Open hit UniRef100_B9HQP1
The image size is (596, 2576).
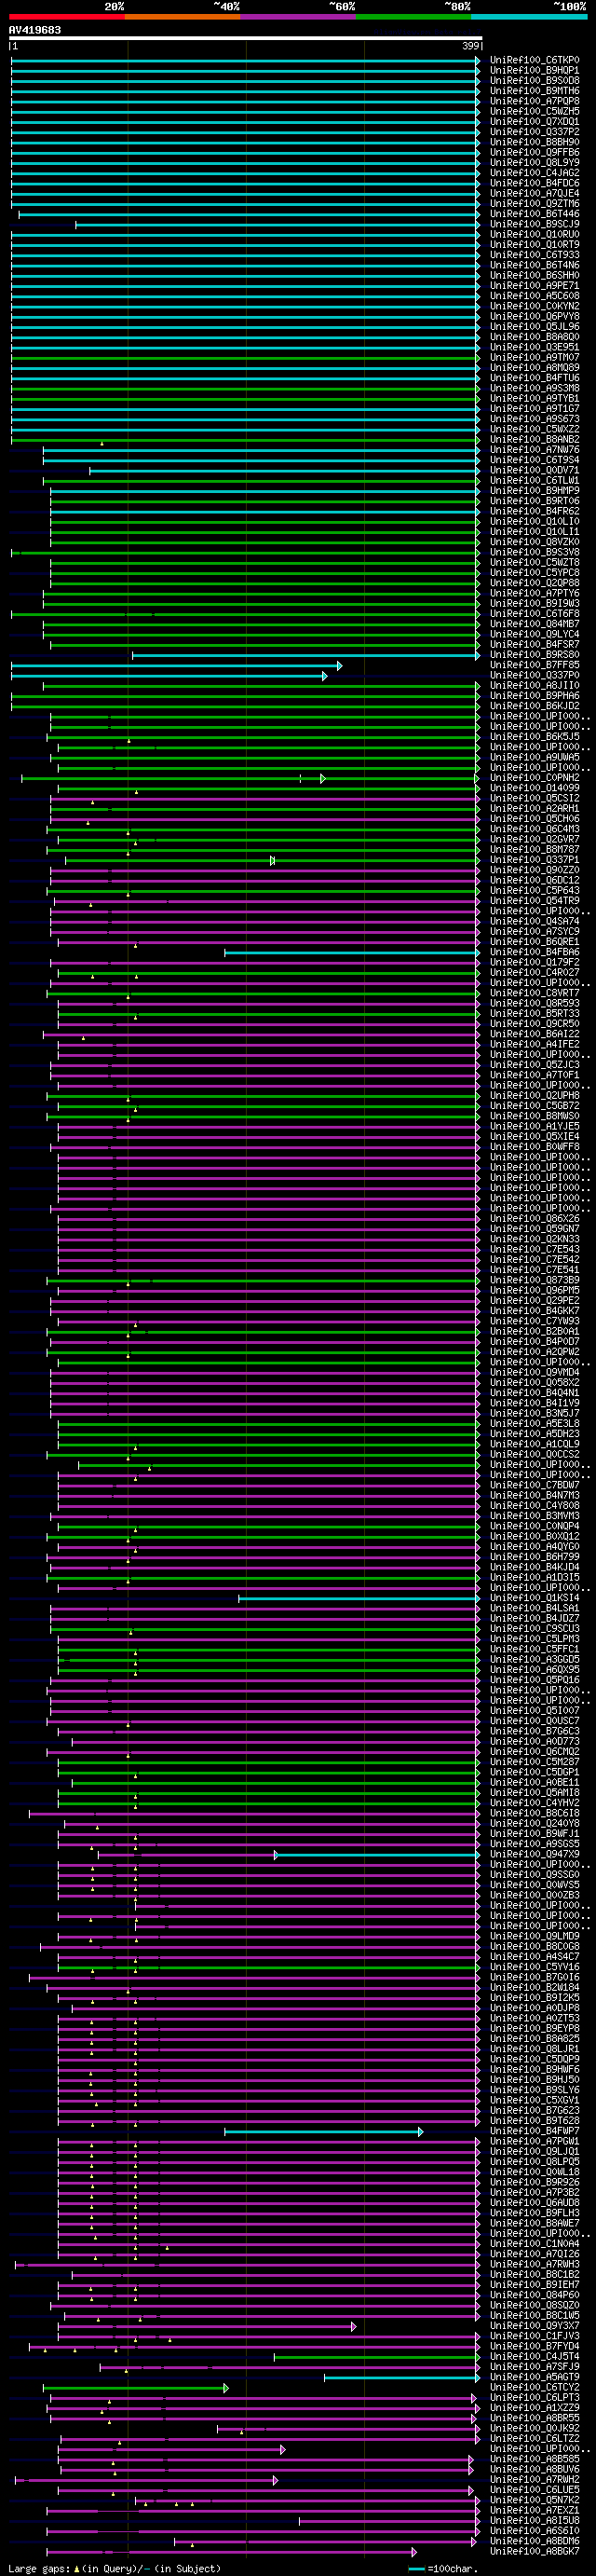[534, 70]
